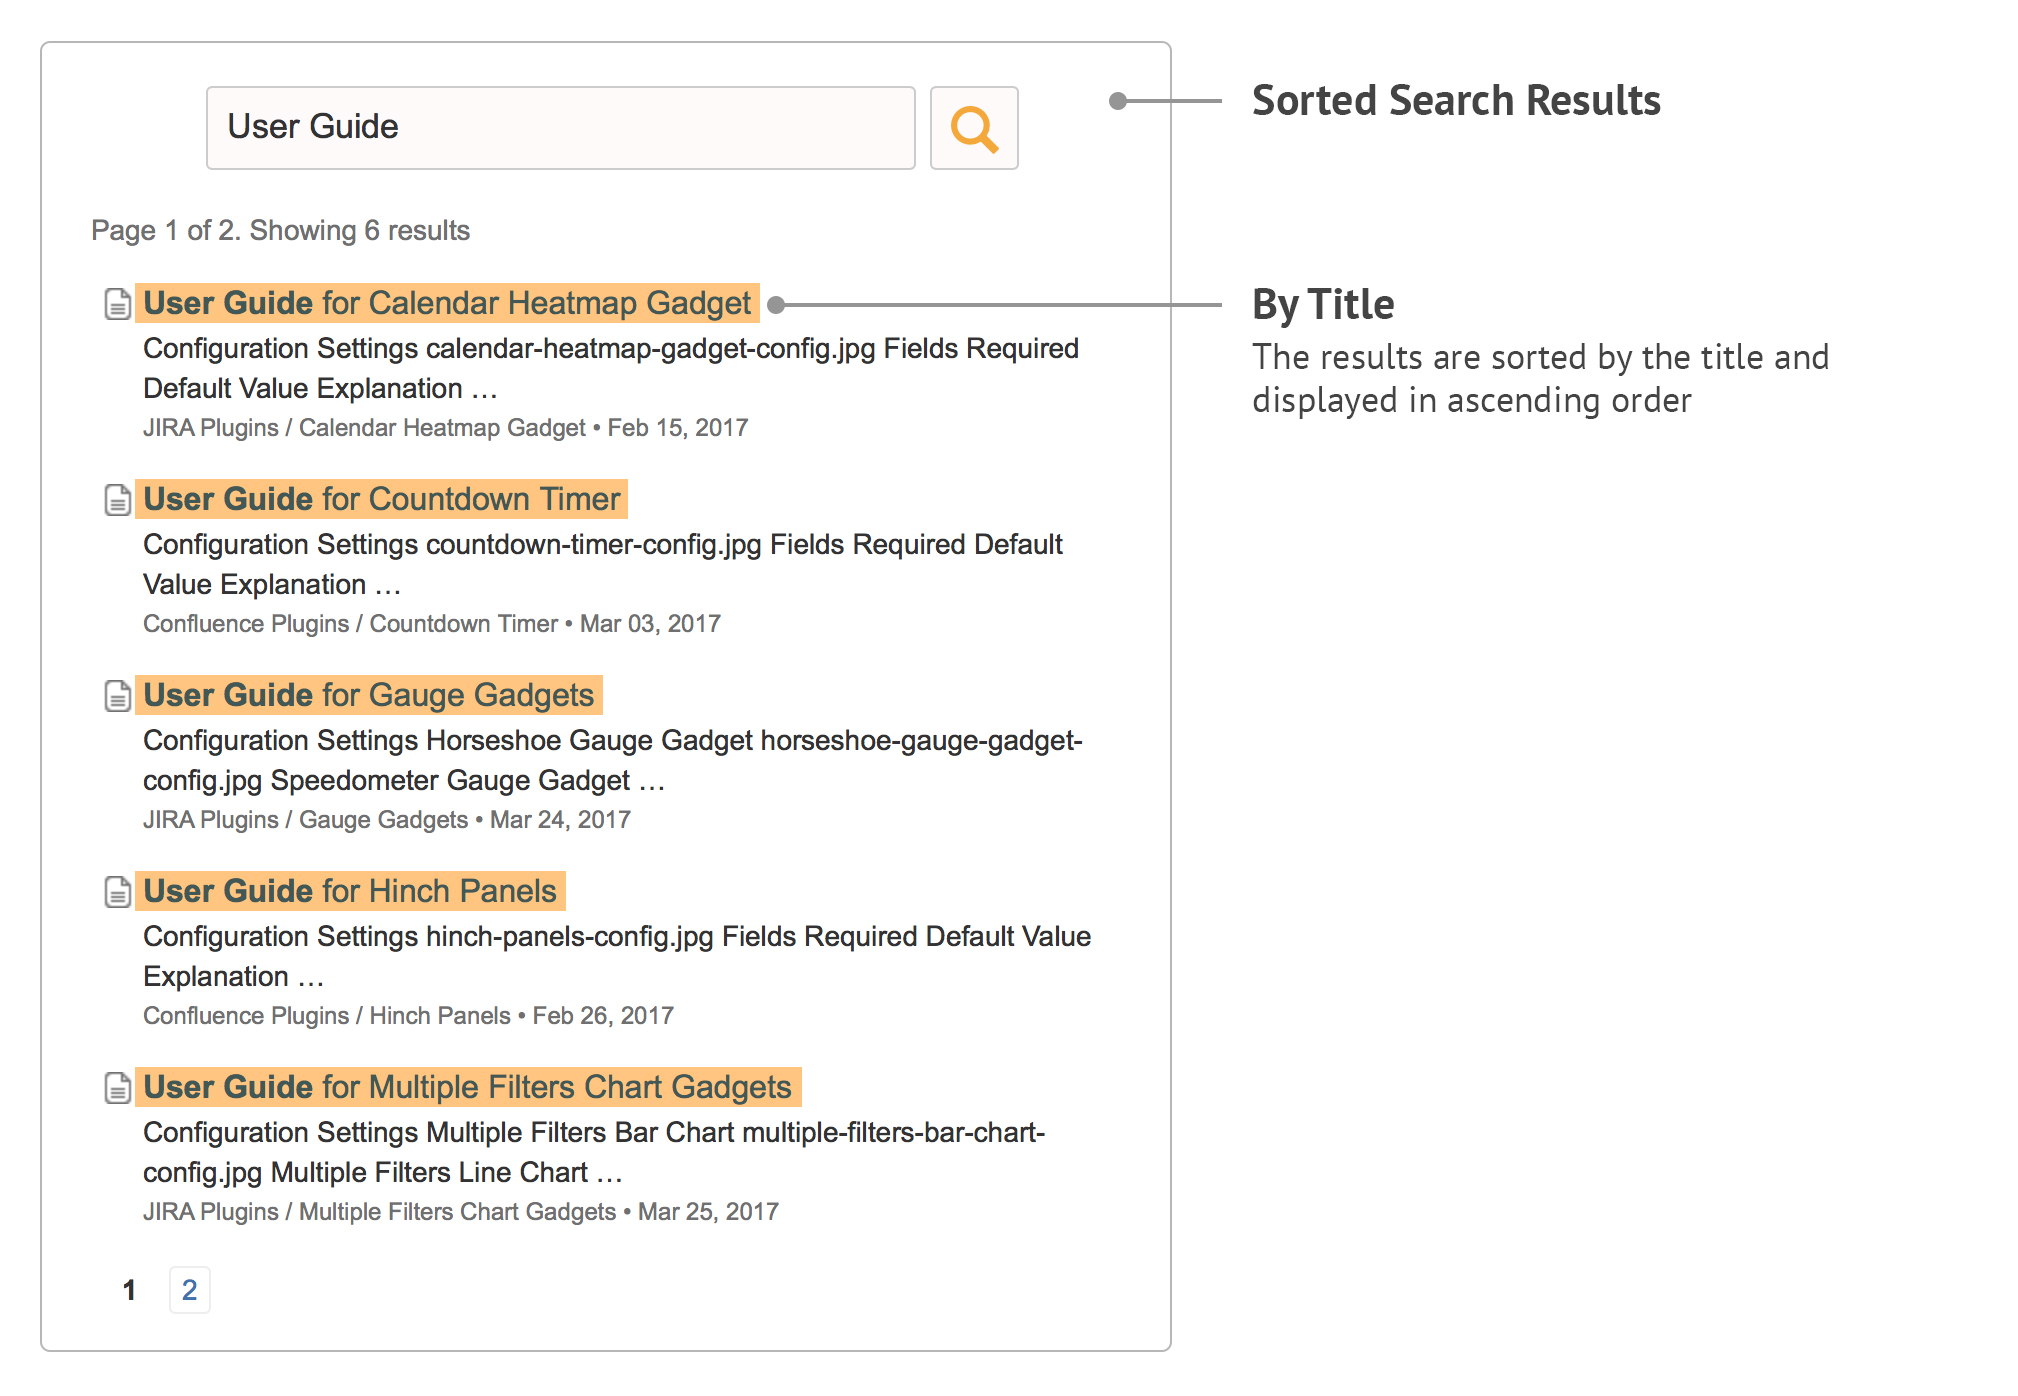Image resolution: width=2018 pixels, height=1396 pixels.
Task: Click page icon beside Calendar Heatmap Gadget result
Action: pyautogui.click(x=118, y=304)
